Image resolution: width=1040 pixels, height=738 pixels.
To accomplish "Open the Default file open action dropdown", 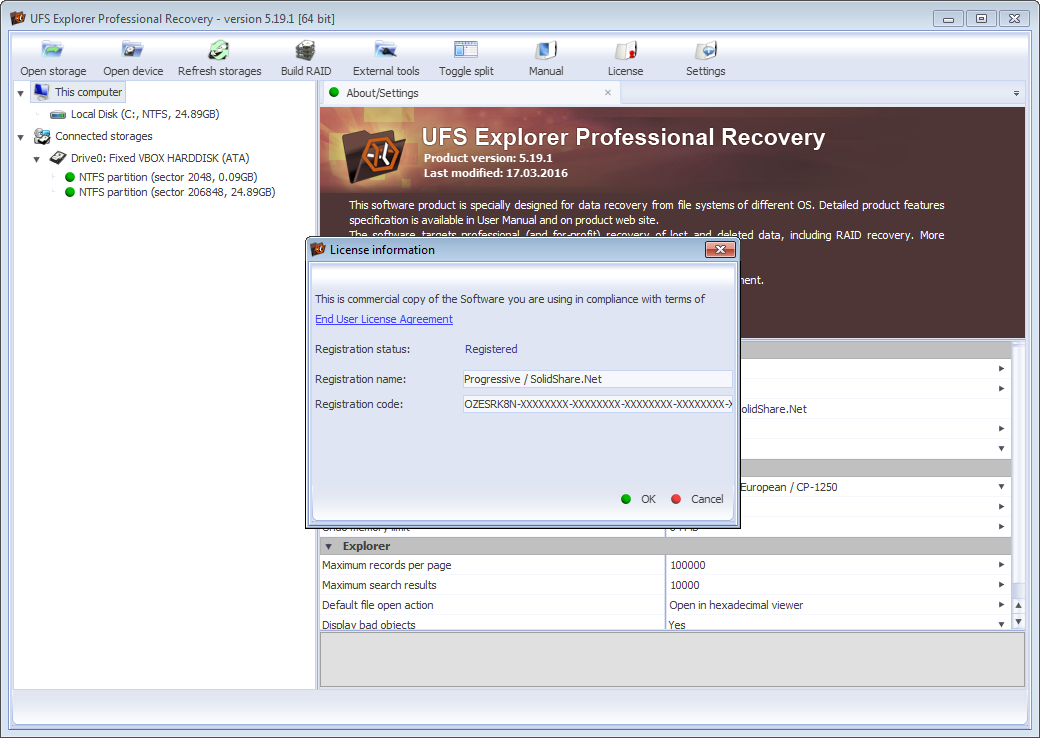I will [1001, 605].
